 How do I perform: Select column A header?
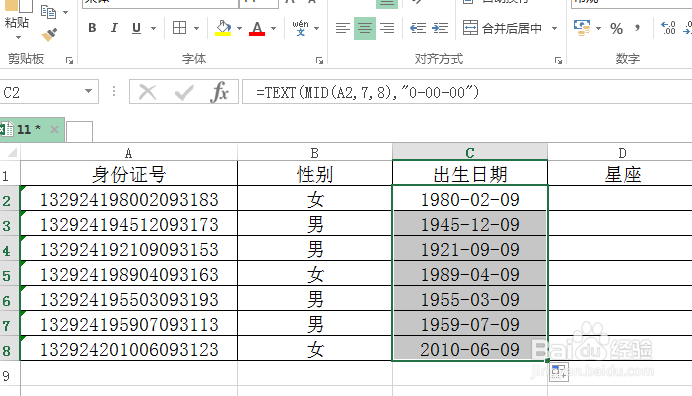click(128, 153)
